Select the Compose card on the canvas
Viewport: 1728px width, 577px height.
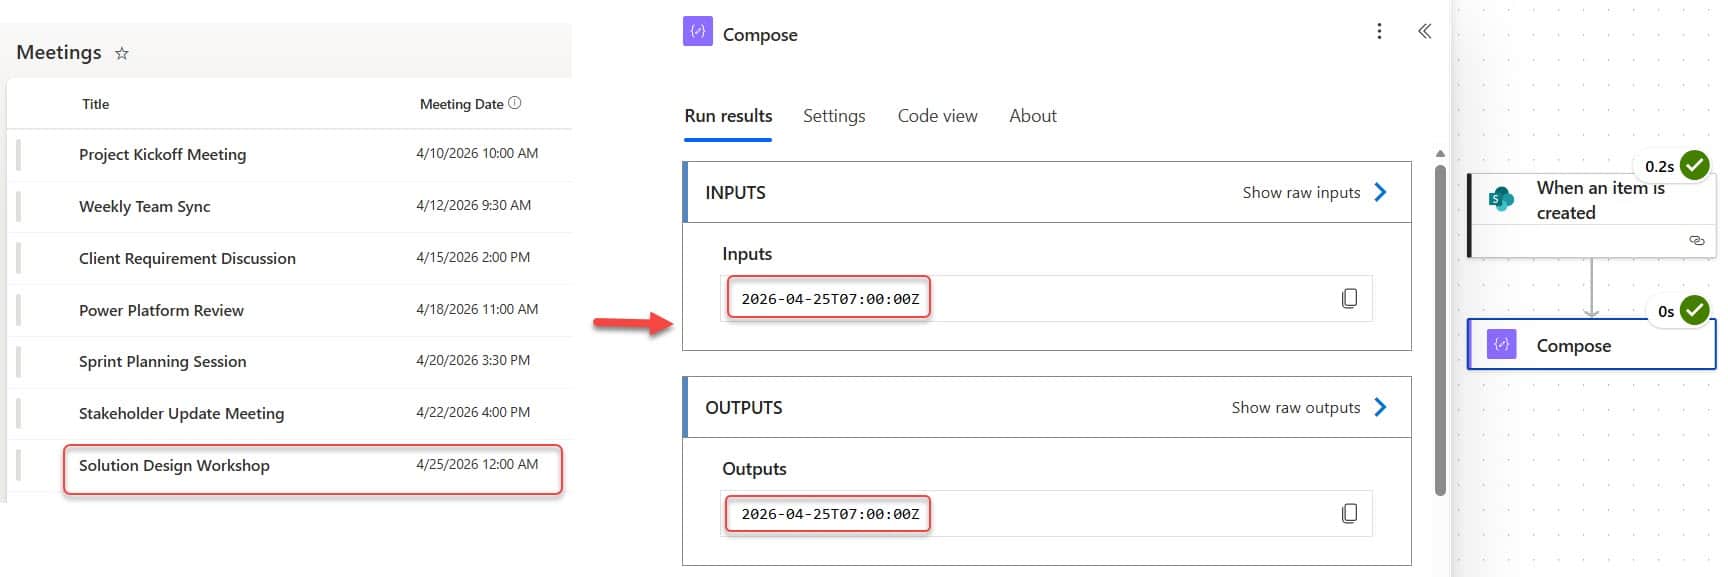(1591, 345)
